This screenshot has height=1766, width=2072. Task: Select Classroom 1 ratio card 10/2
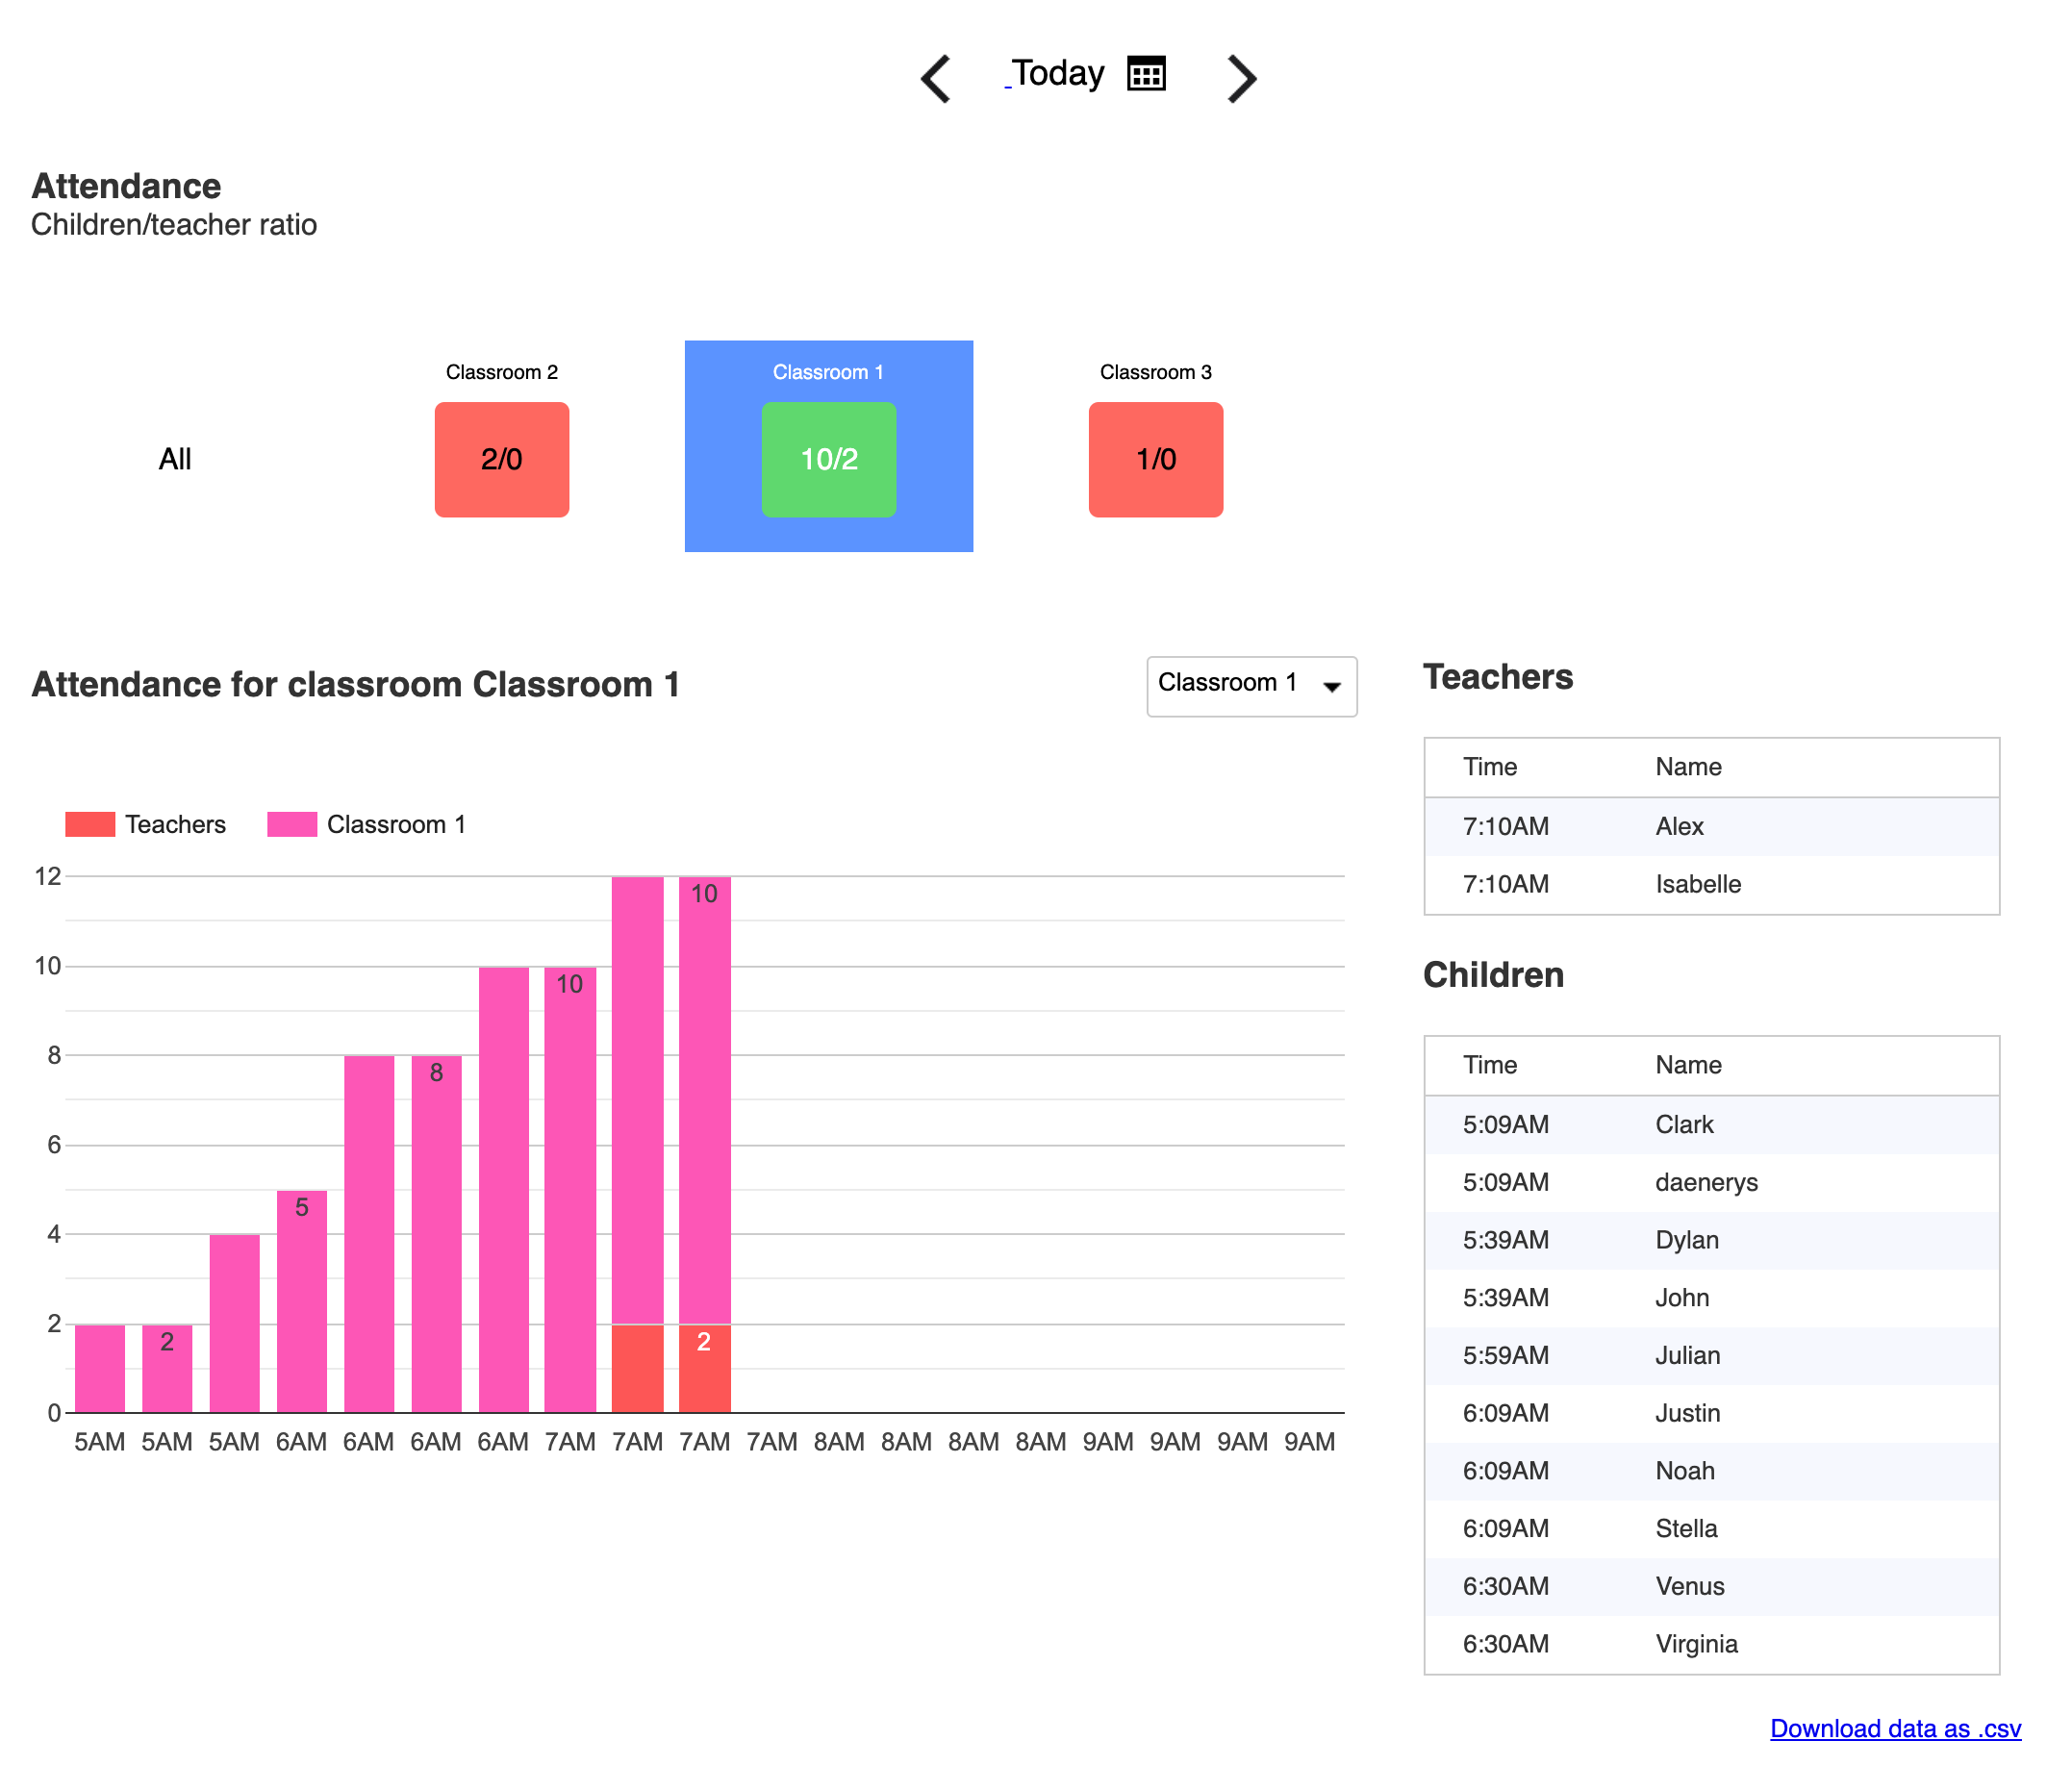(828, 459)
